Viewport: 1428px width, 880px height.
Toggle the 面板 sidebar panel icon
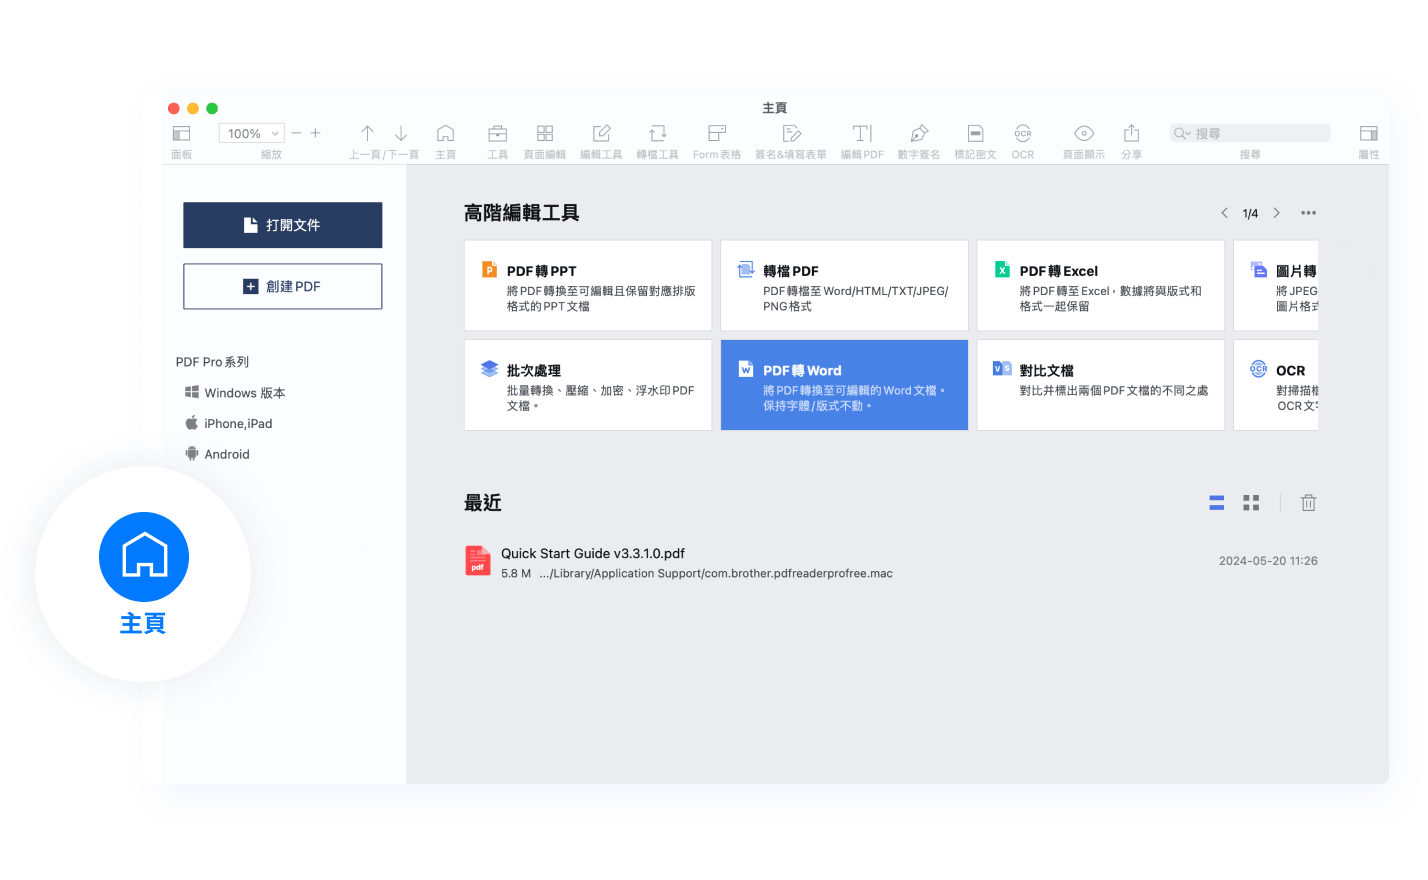click(x=181, y=134)
